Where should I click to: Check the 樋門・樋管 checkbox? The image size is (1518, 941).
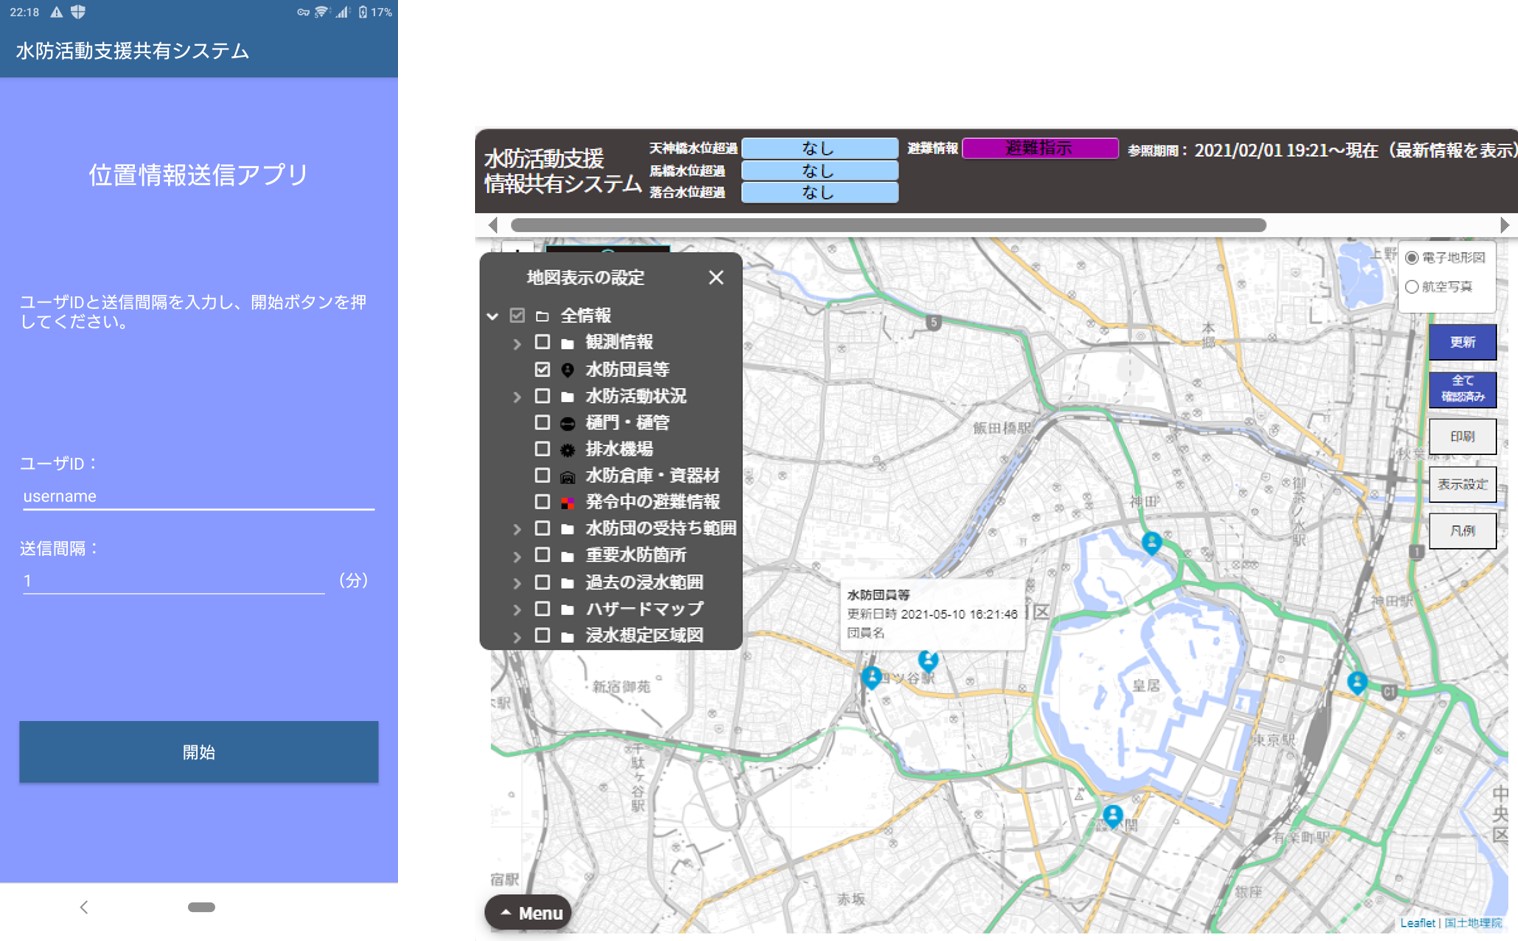542,422
